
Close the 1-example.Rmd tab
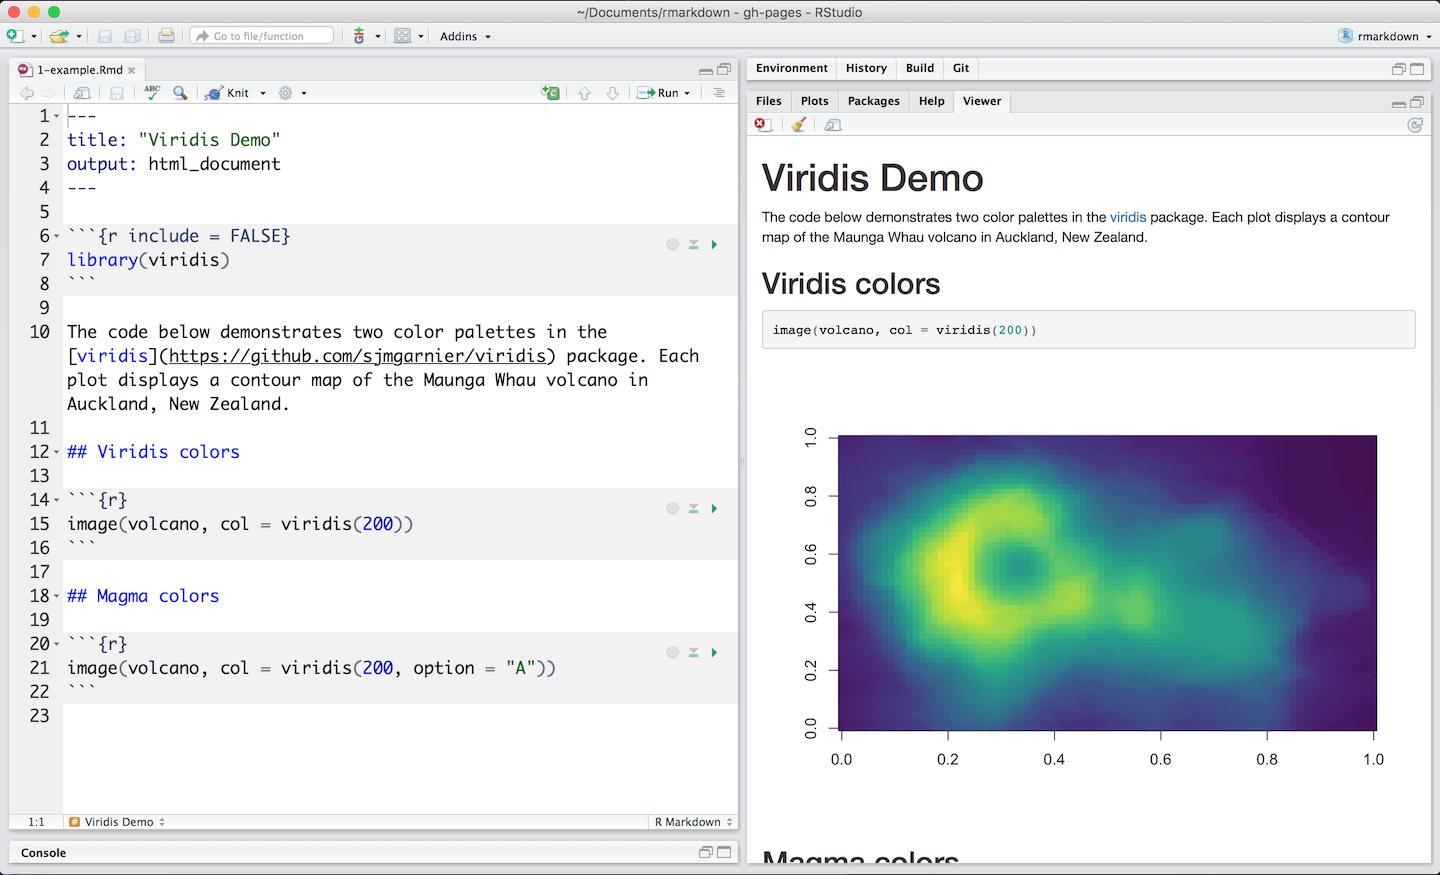tap(131, 70)
